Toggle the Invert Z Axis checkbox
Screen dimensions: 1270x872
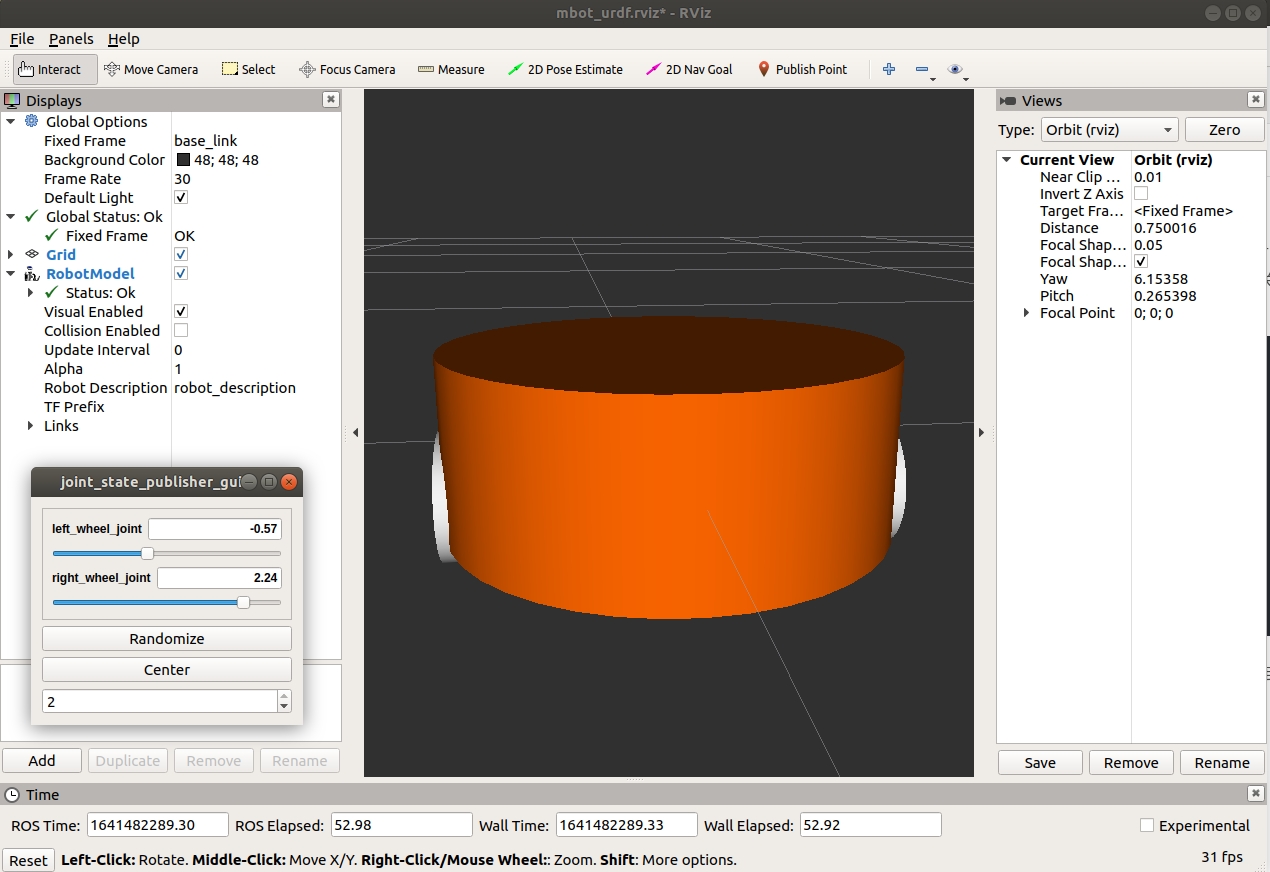(1141, 194)
